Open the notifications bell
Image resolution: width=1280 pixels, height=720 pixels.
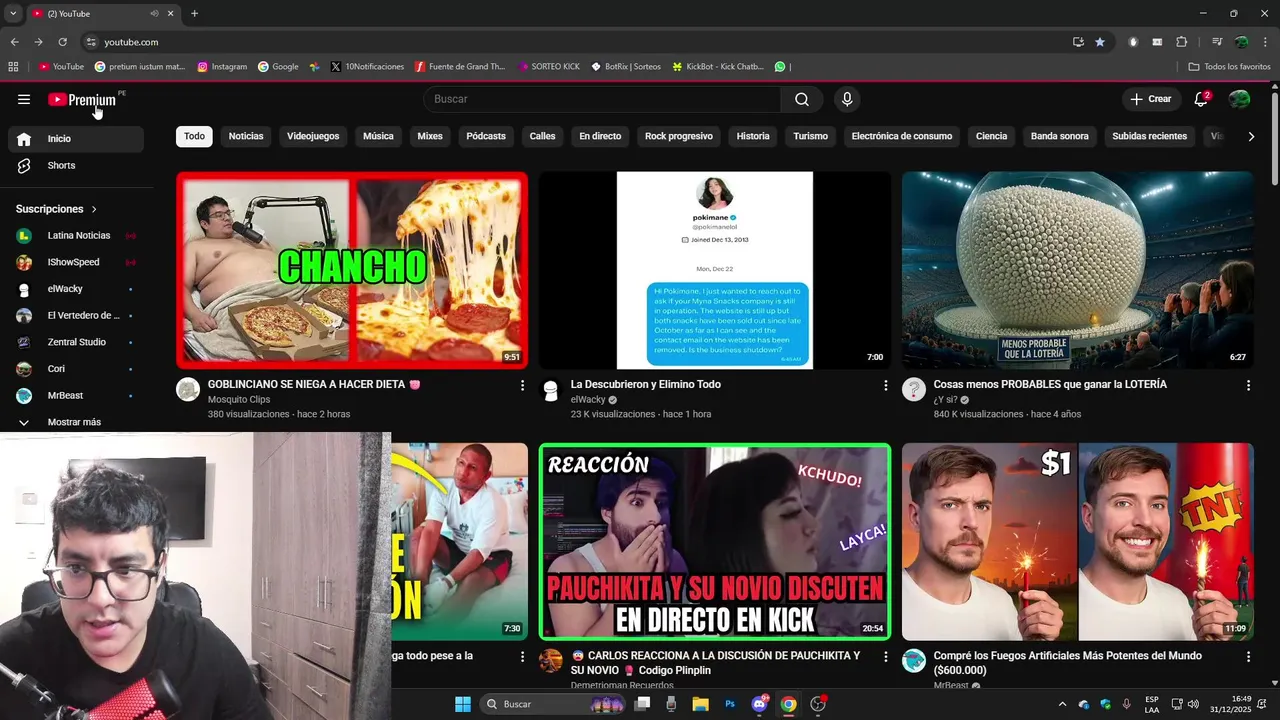(1201, 99)
